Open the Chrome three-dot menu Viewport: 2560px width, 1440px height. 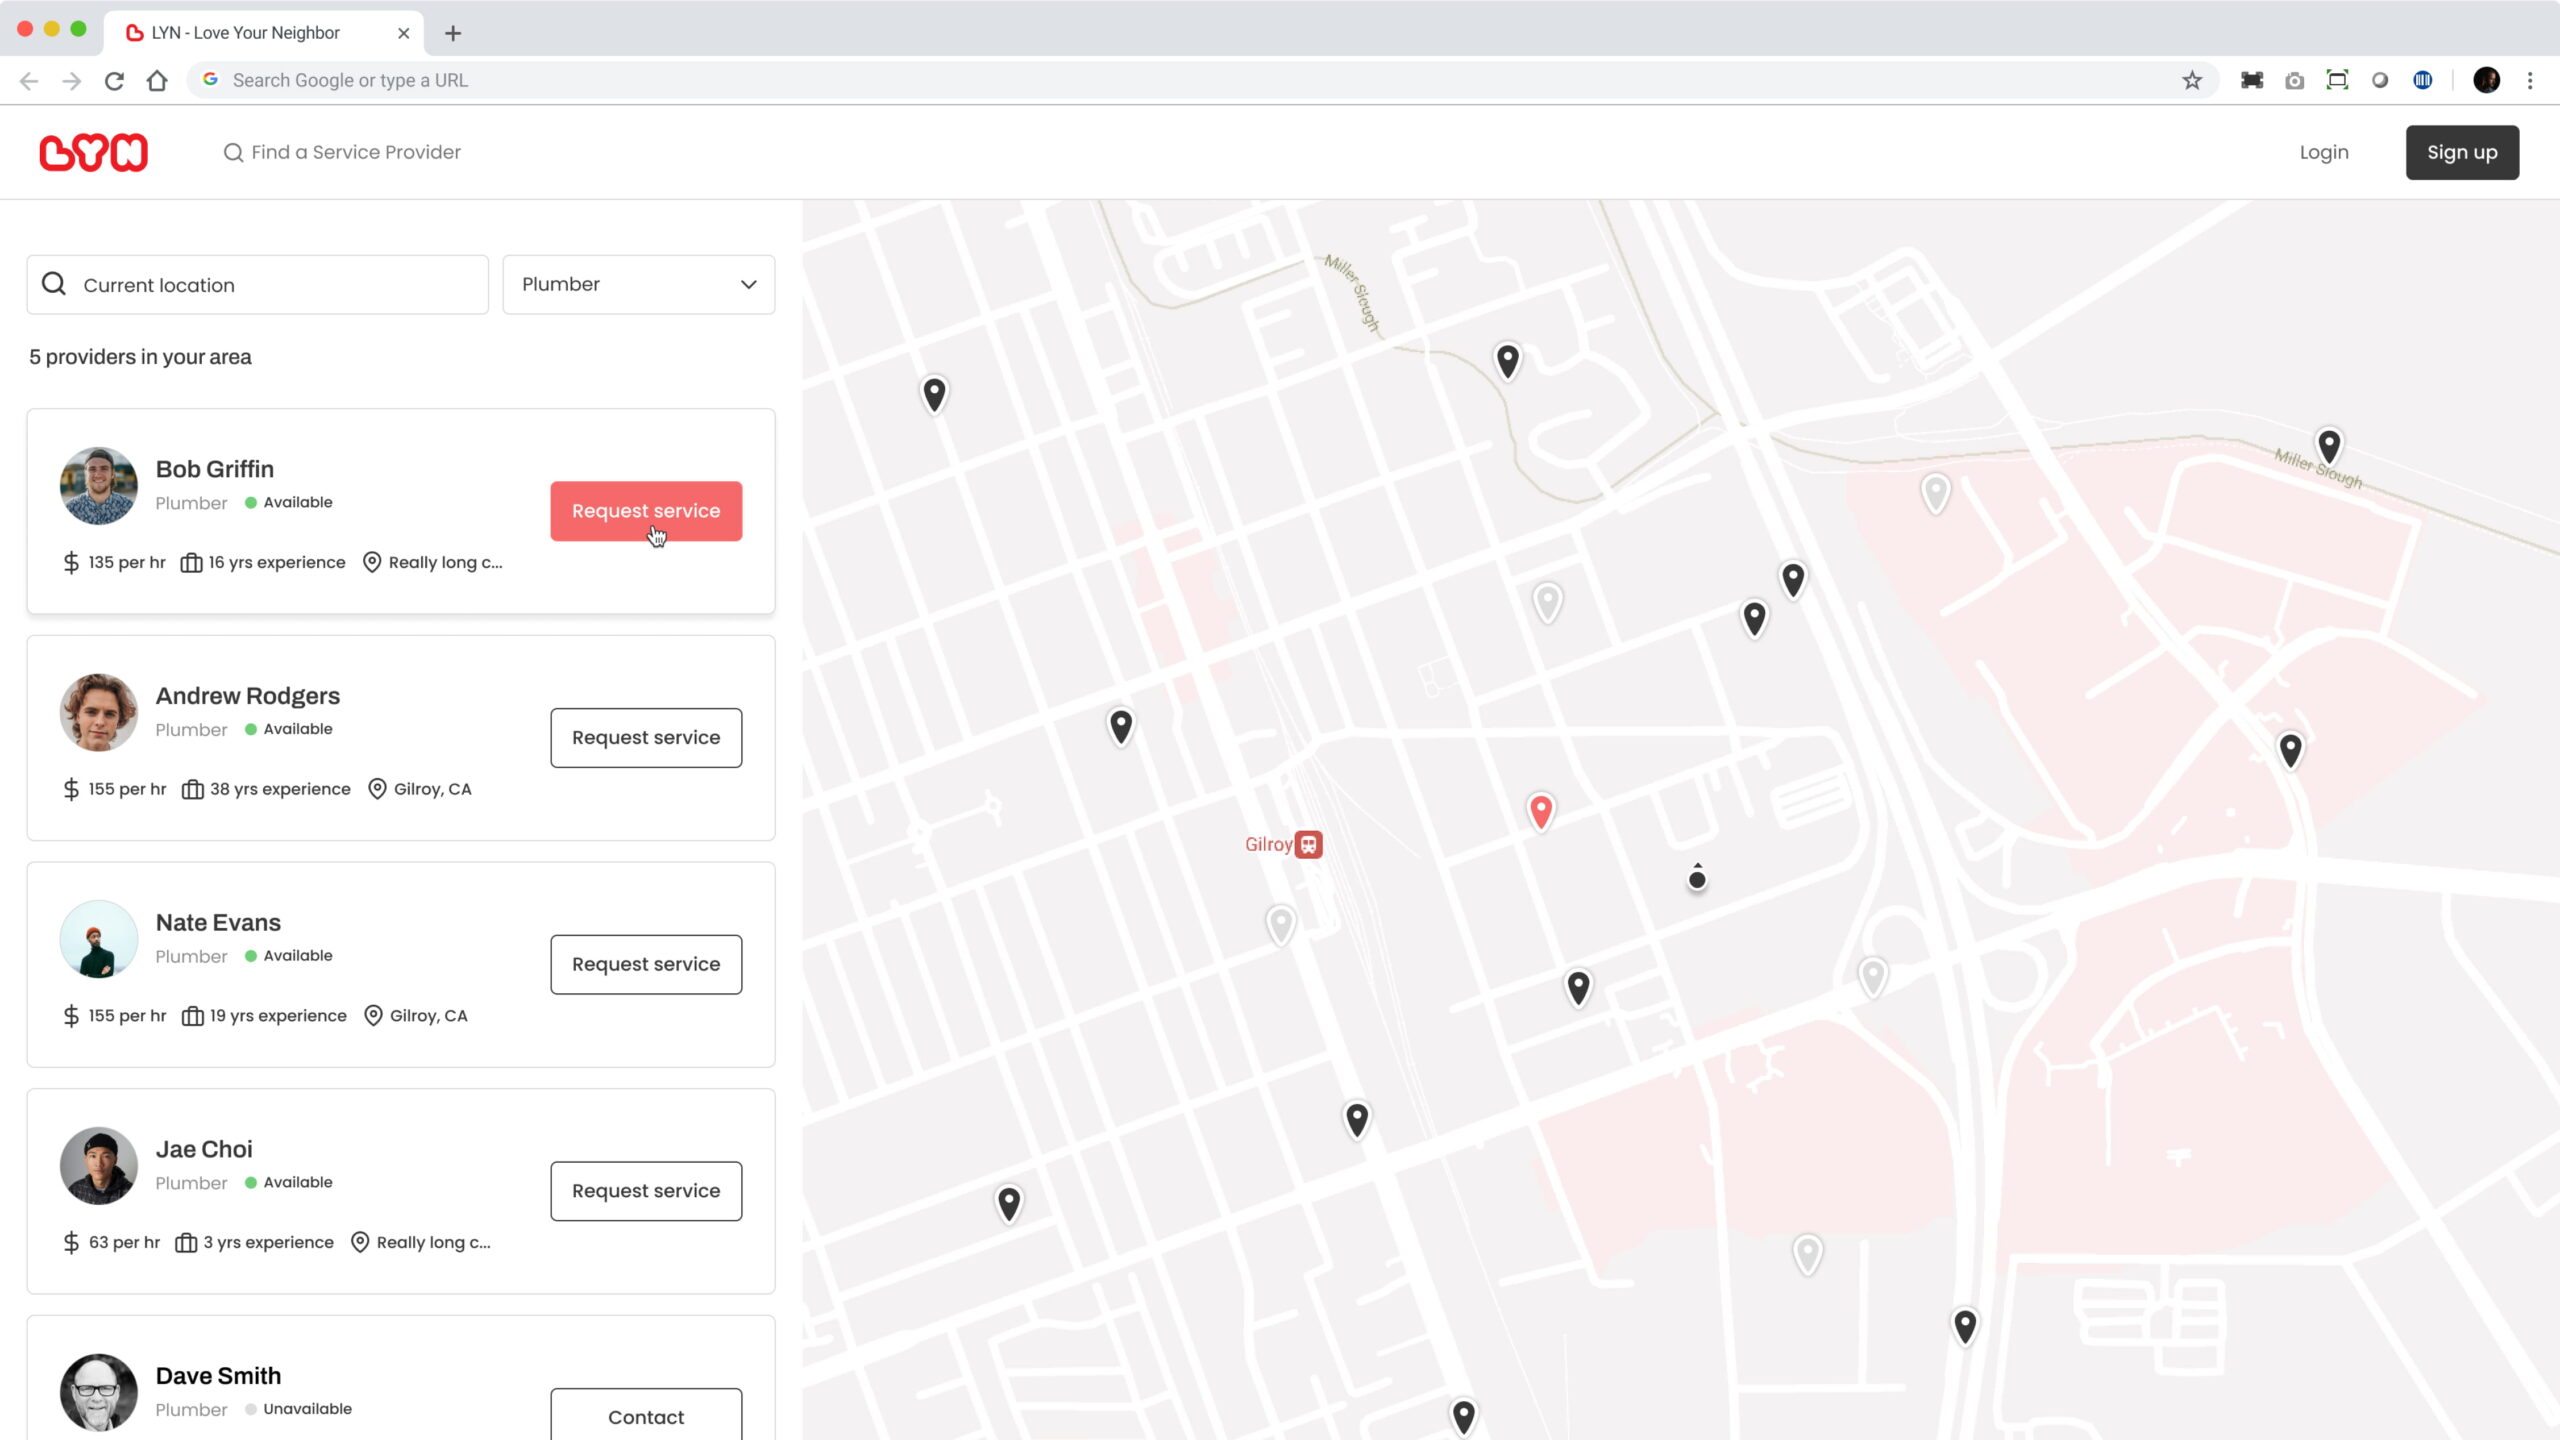tap(2530, 80)
